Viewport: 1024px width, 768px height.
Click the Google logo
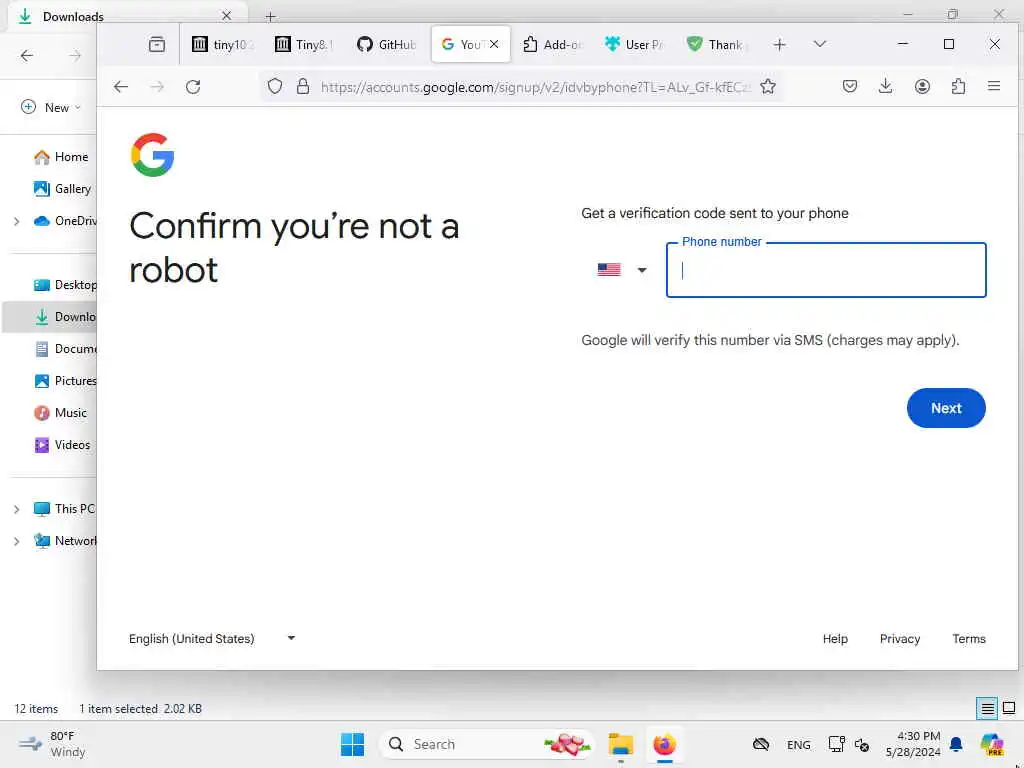[x=152, y=155]
